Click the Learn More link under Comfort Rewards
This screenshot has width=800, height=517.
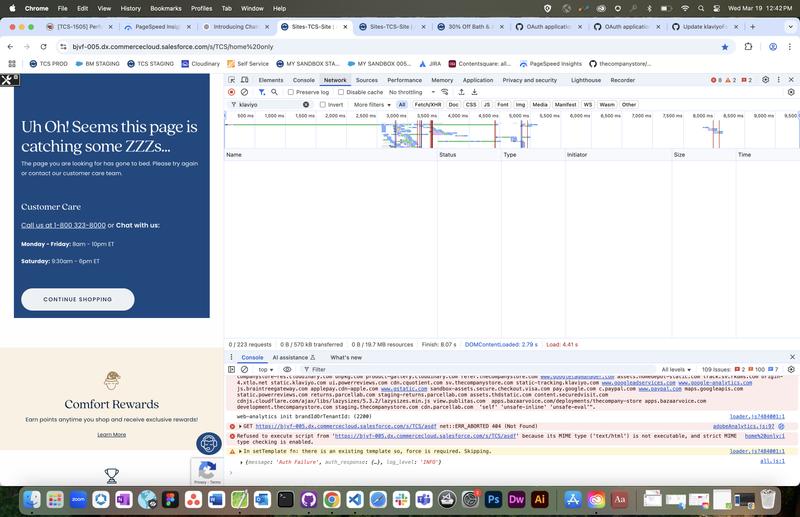click(112, 435)
